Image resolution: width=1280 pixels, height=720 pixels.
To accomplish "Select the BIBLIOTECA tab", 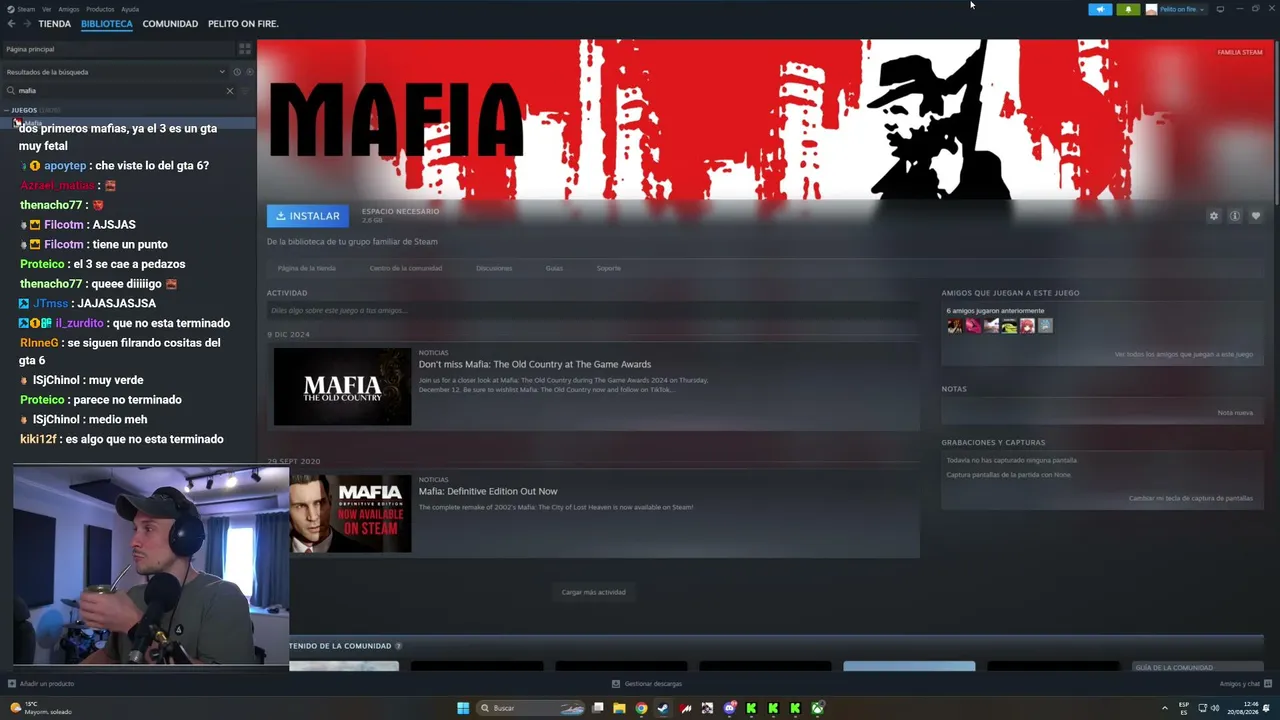I will coord(107,23).
